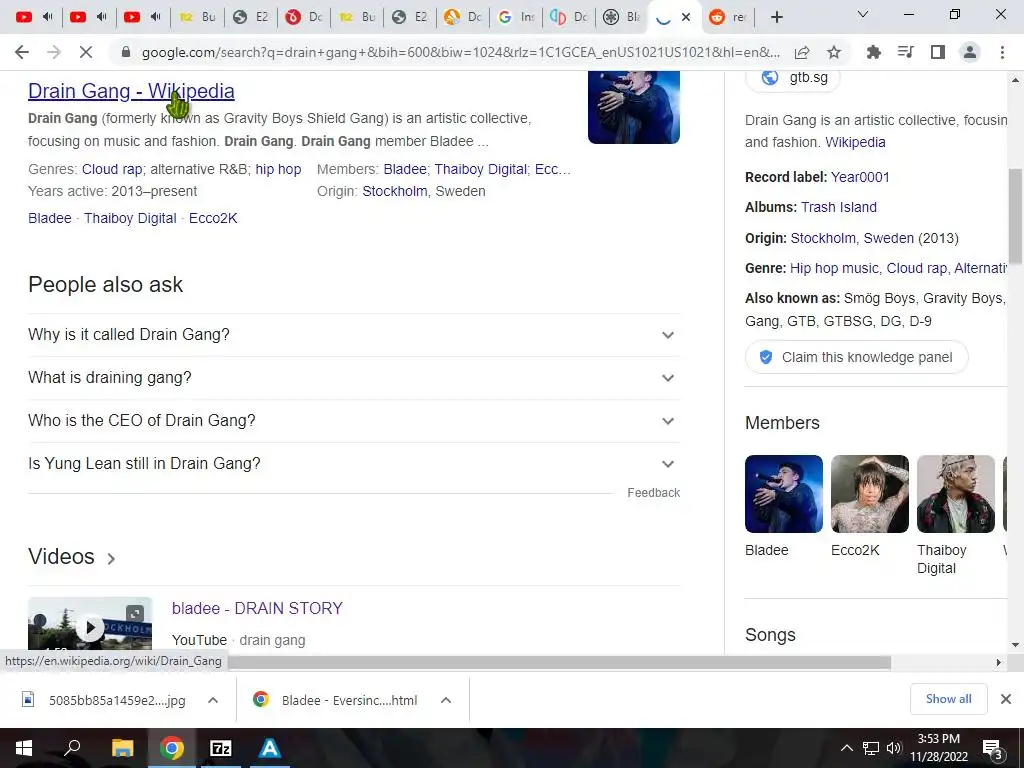
Task: Open the notification center icon
Action: click(993, 749)
